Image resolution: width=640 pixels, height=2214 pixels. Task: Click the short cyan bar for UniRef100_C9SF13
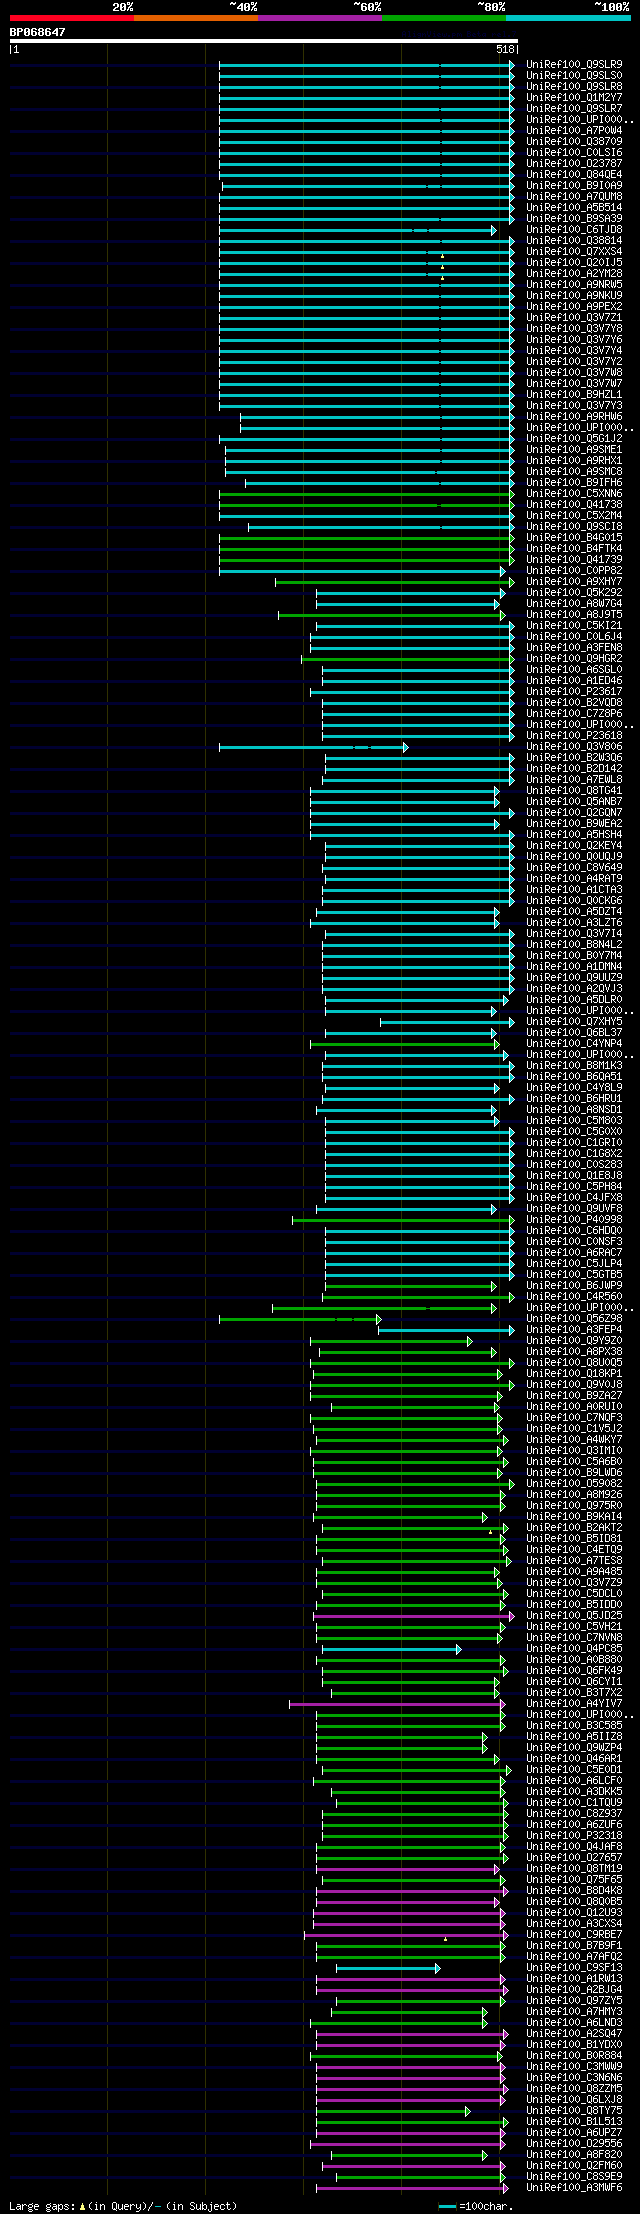pyautogui.click(x=388, y=1968)
